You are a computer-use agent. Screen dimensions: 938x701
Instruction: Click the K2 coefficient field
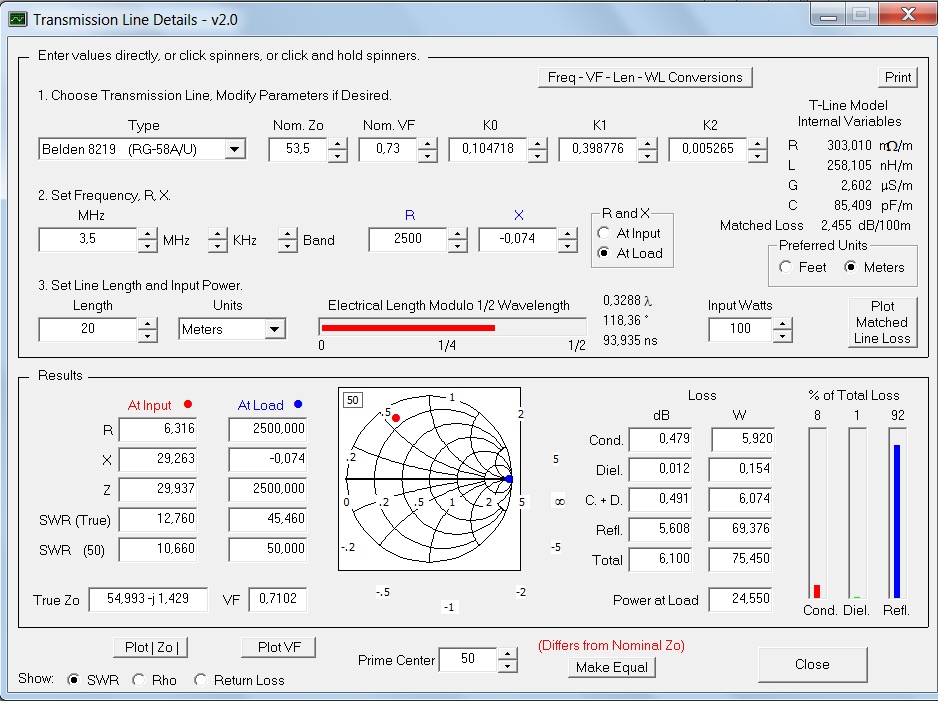point(708,149)
